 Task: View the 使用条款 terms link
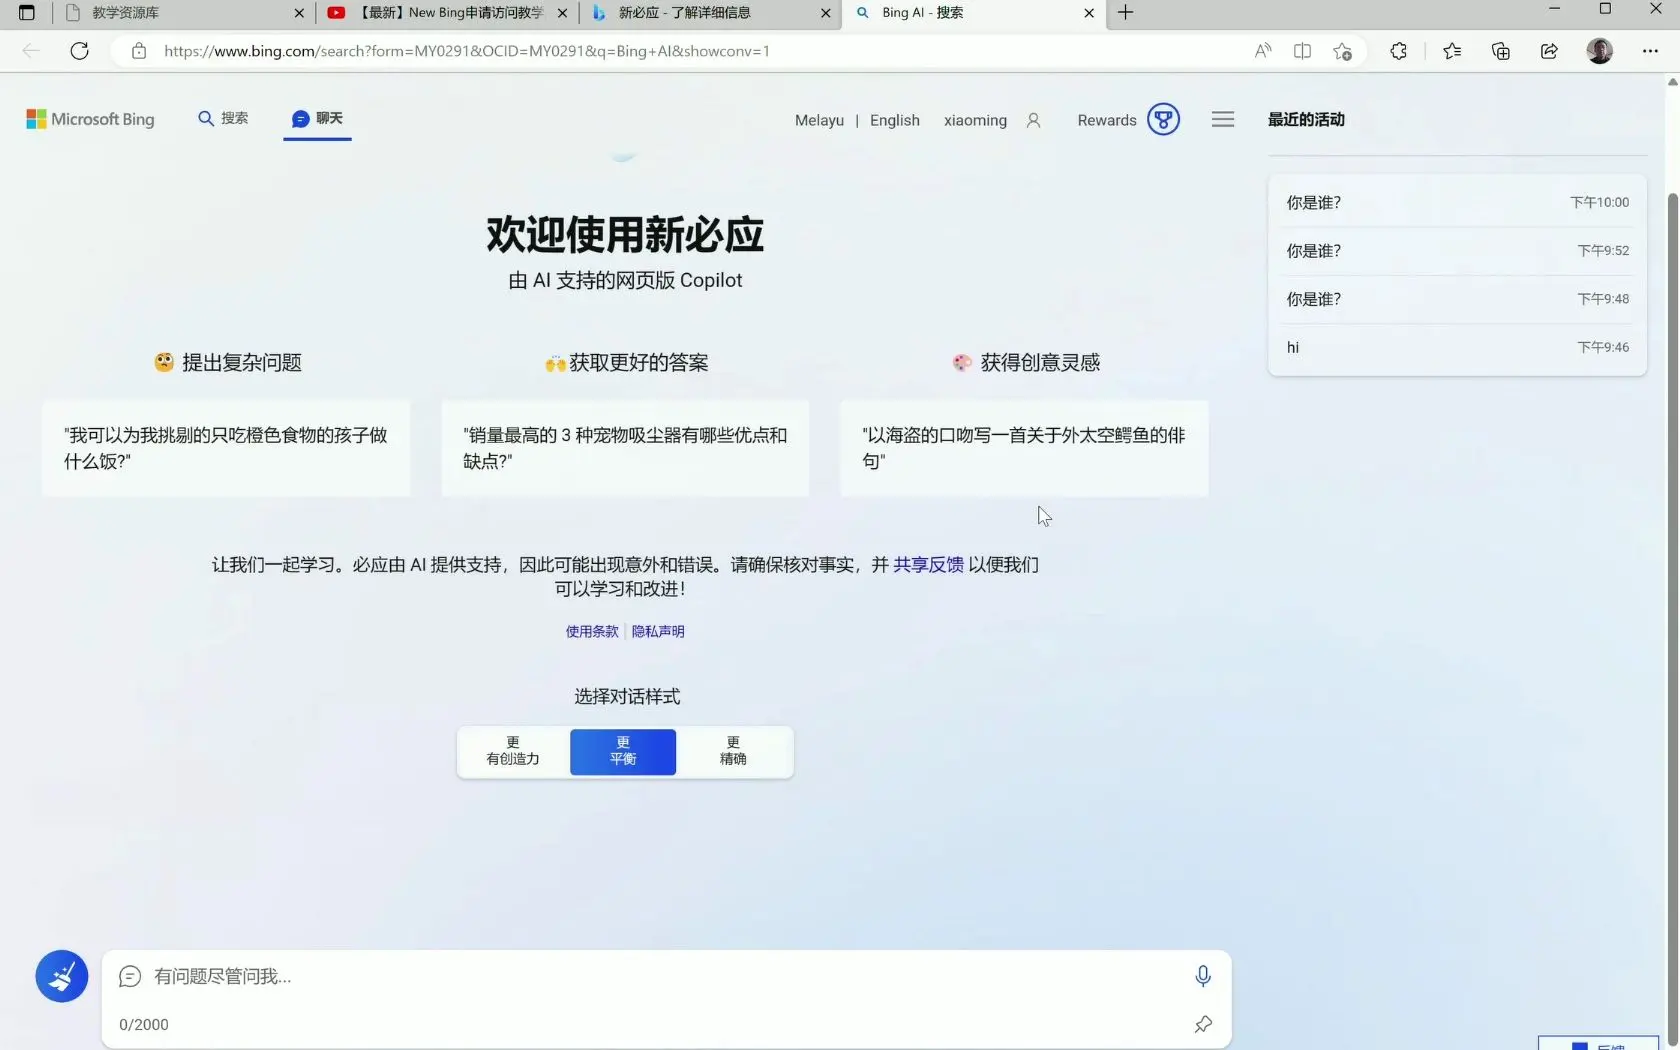coord(590,631)
